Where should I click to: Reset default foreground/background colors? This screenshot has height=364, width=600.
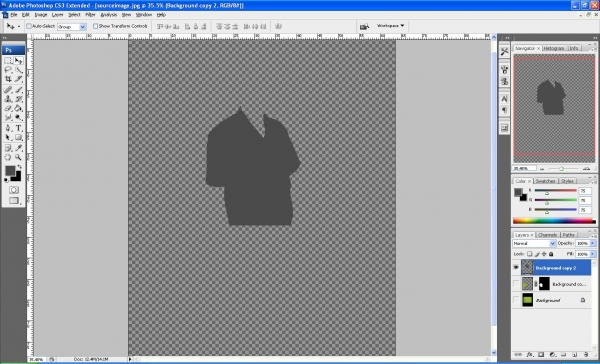7,180
